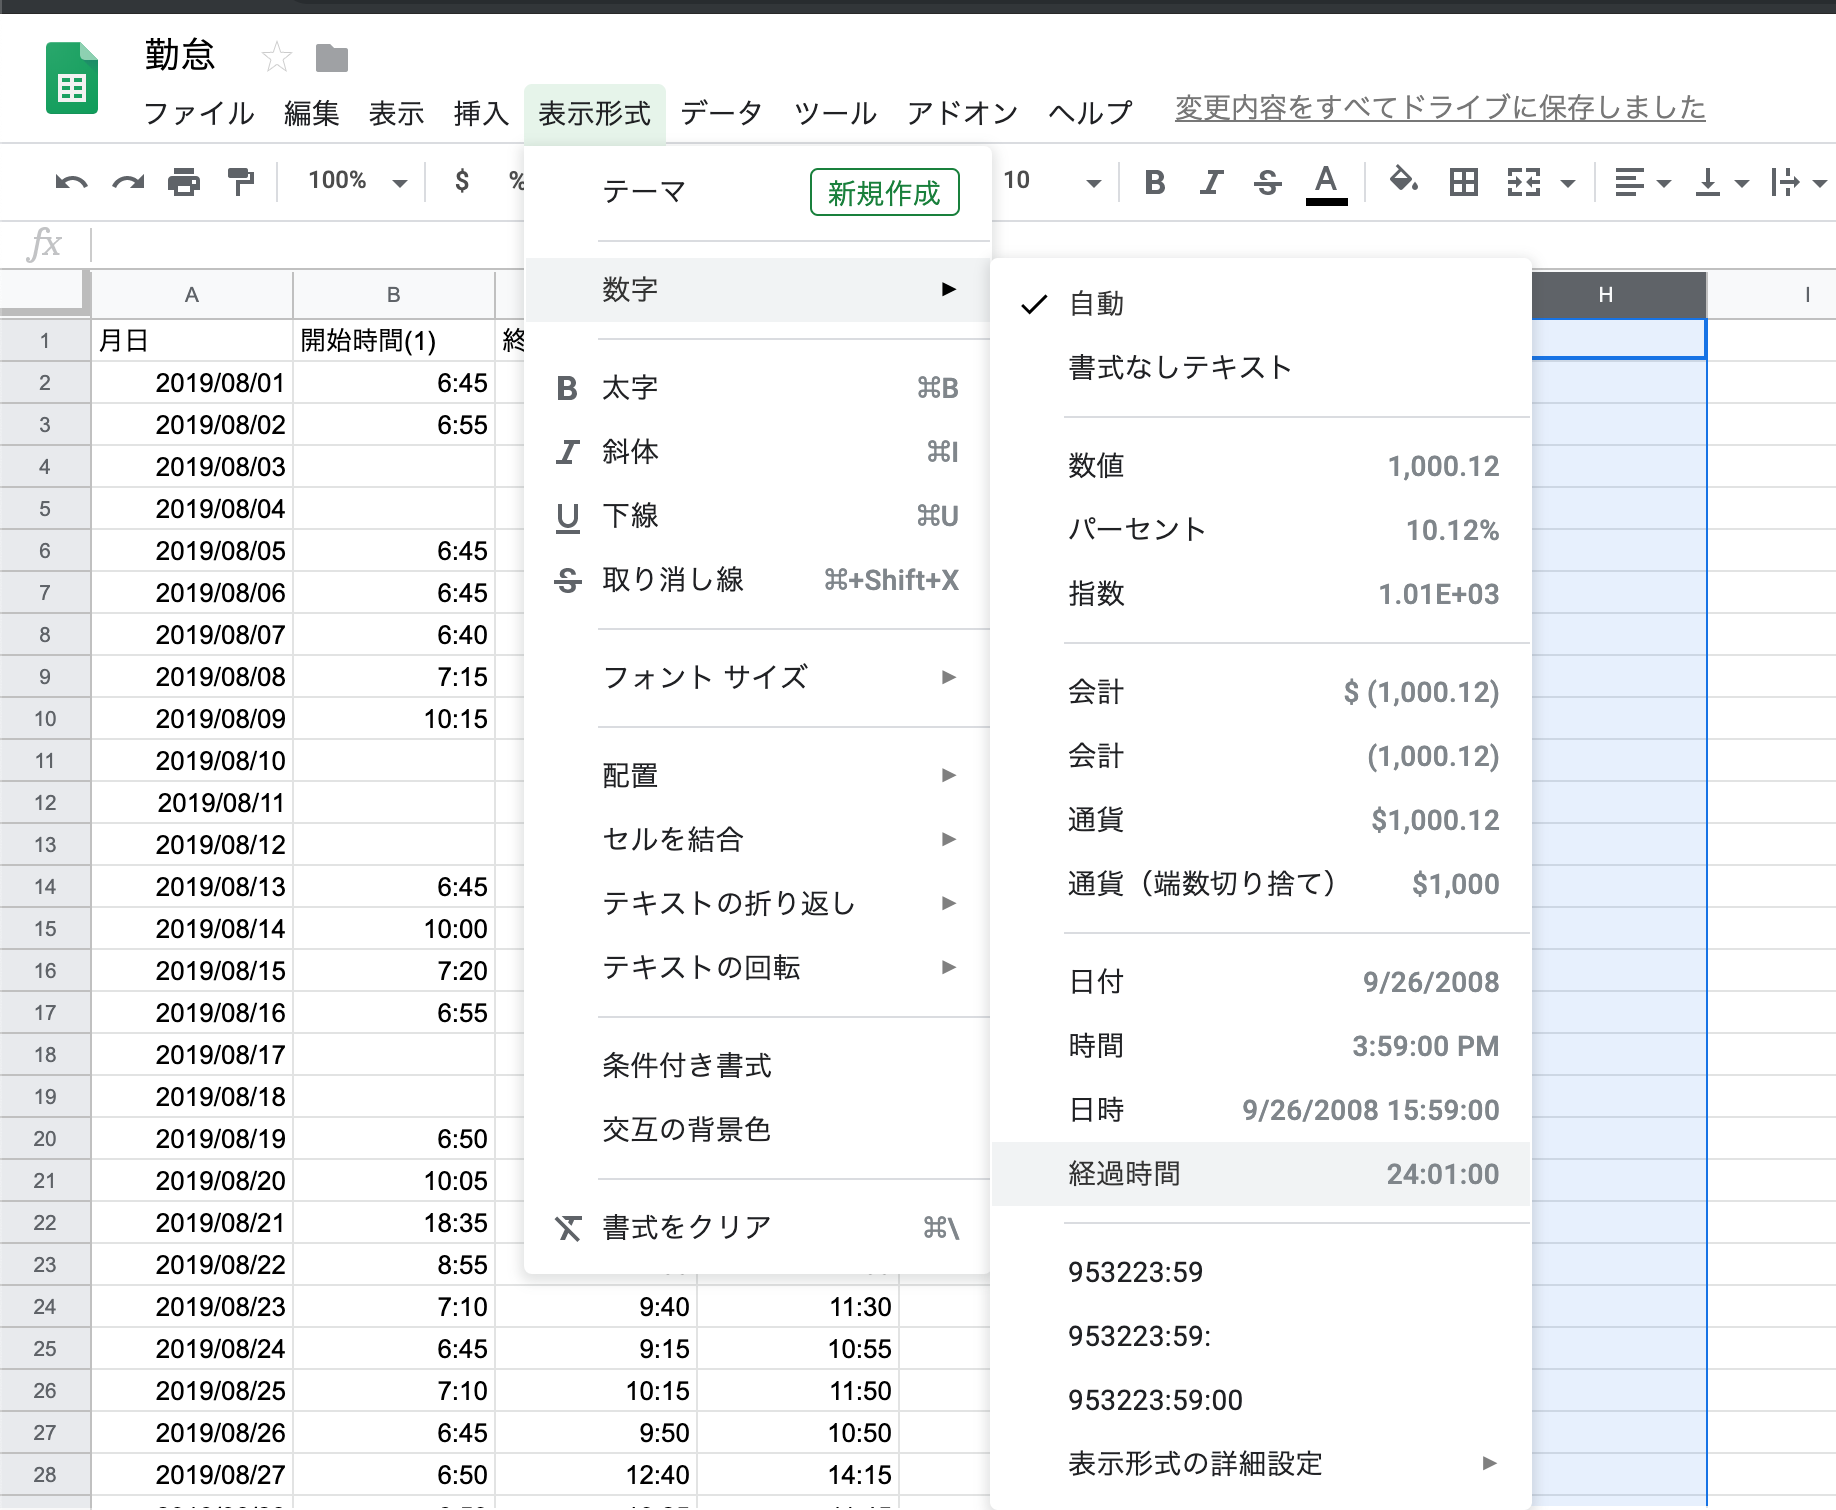1836x1510 pixels.
Task: Open the データ menu
Action: coord(722,113)
